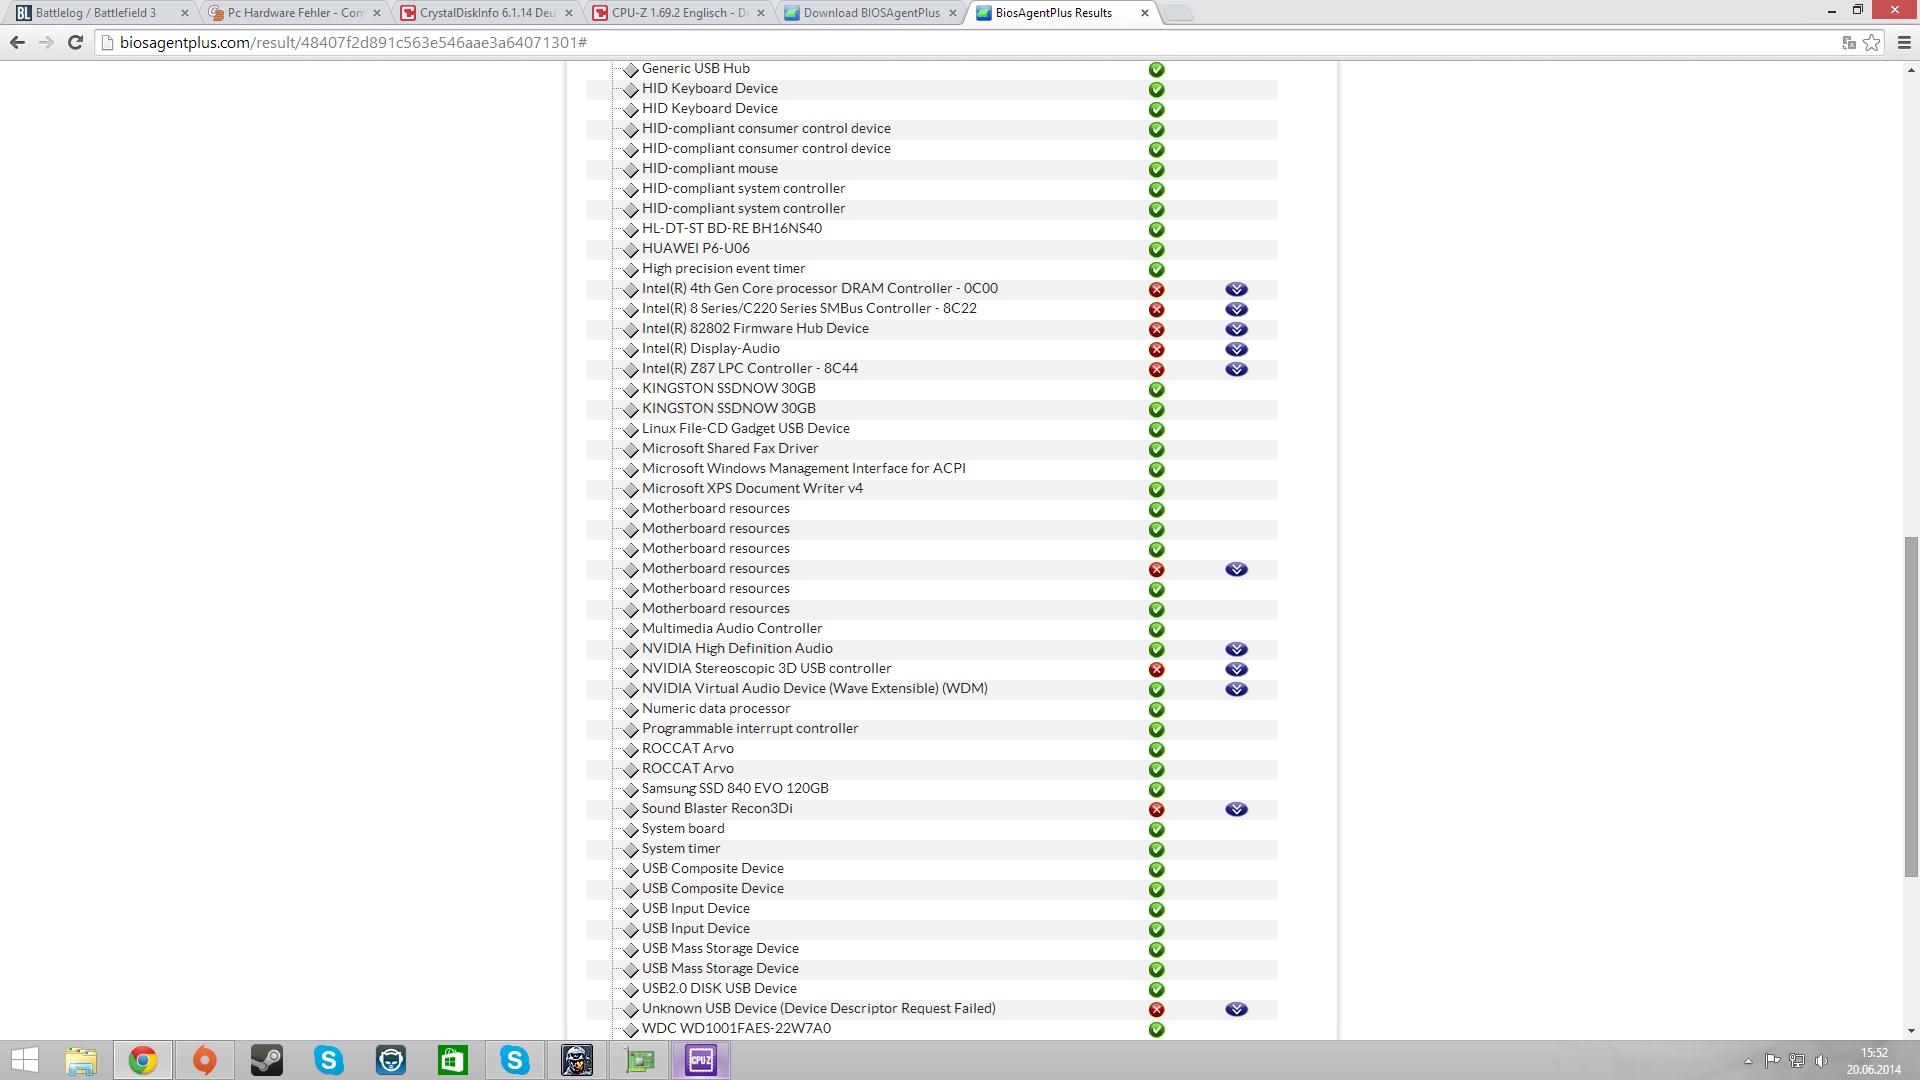Click green check next to Samsung SSD 840 EVO
Screen dimensions: 1920x1080
[x=1156, y=789]
